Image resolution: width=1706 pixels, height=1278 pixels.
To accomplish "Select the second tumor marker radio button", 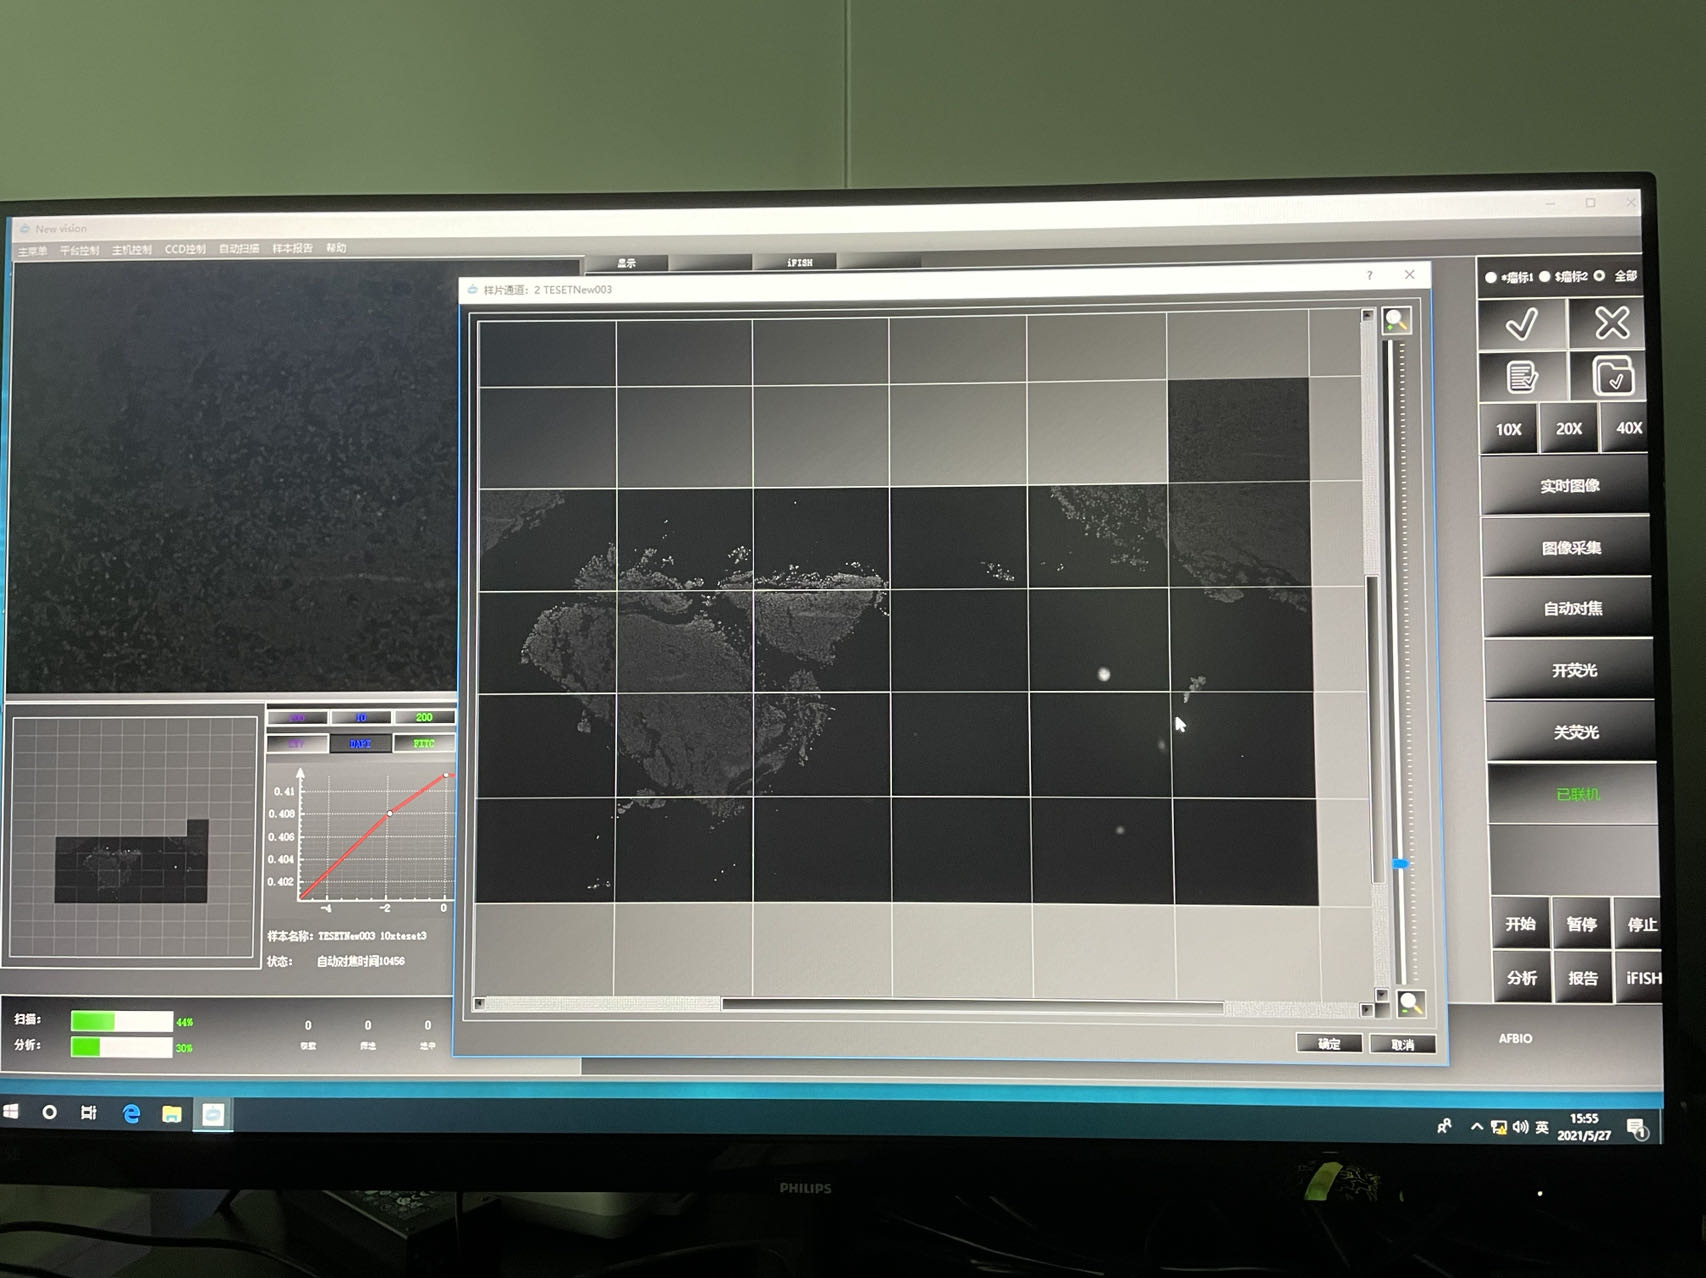I will click(1545, 276).
